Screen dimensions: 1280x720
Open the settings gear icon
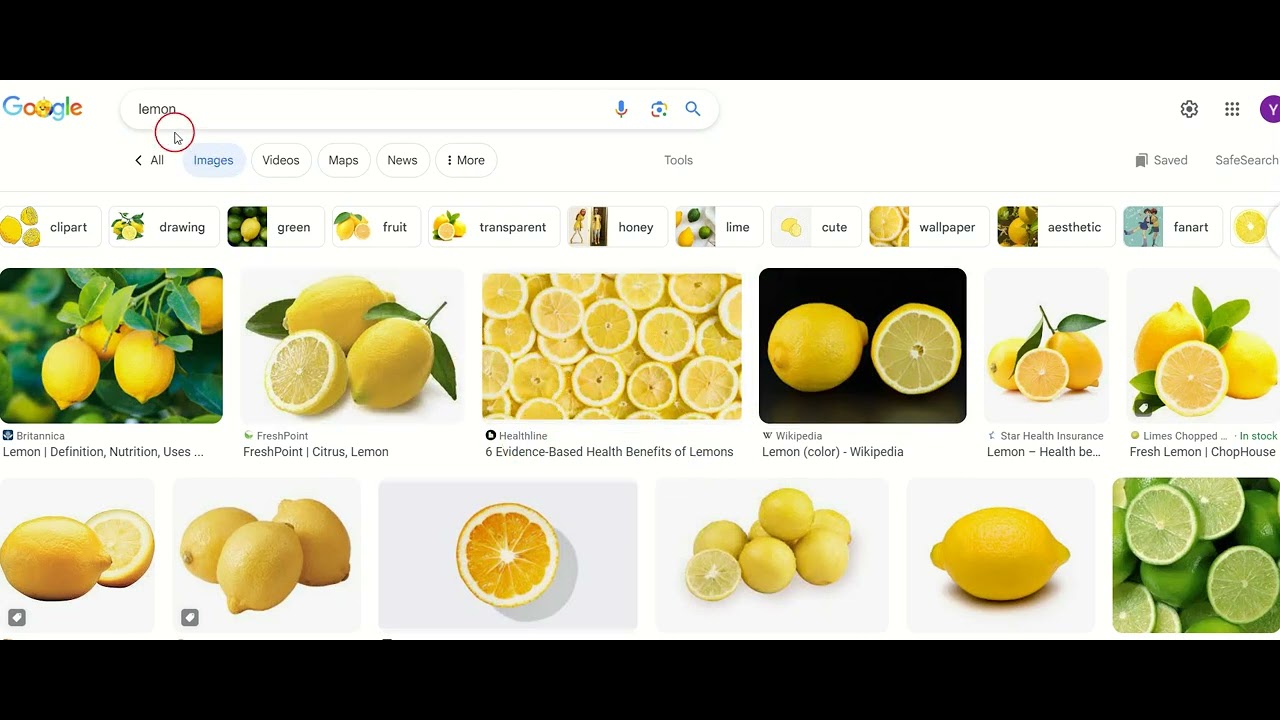point(1189,109)
